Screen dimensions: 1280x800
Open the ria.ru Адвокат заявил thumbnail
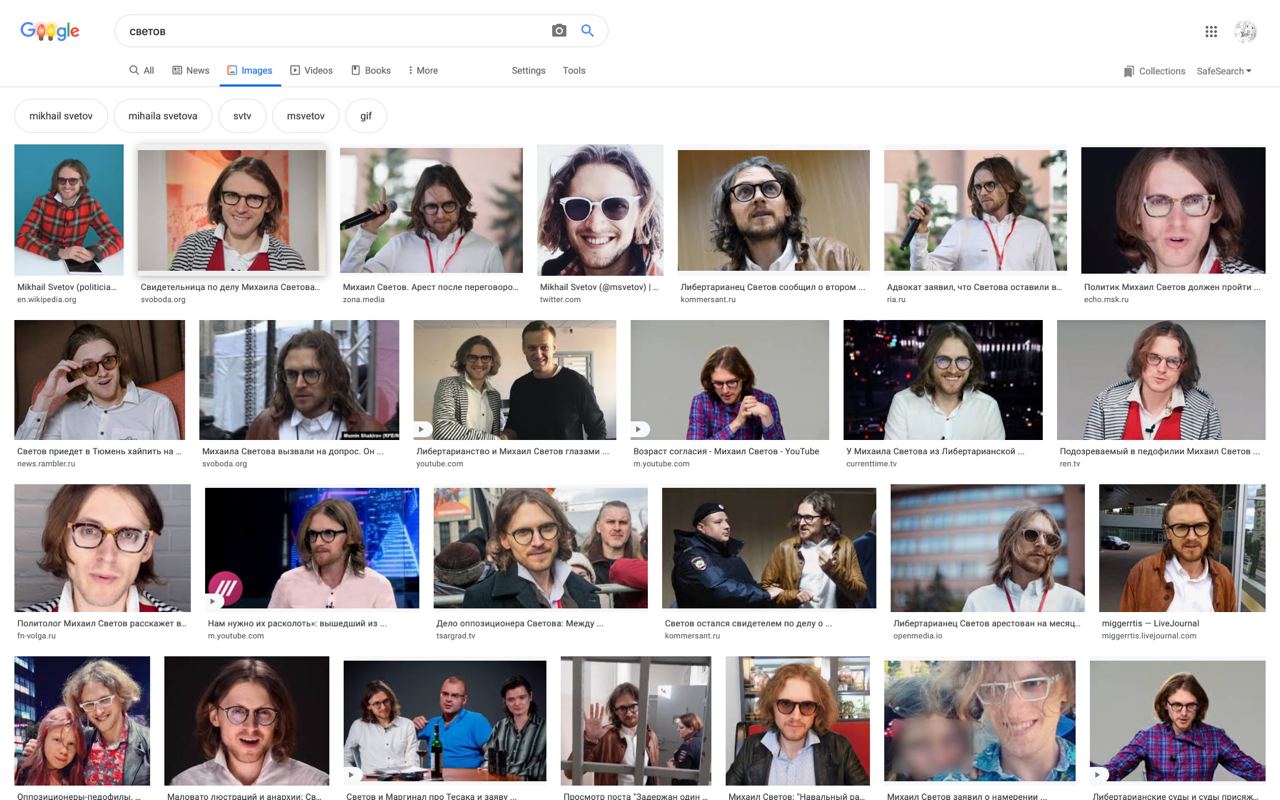975,210
